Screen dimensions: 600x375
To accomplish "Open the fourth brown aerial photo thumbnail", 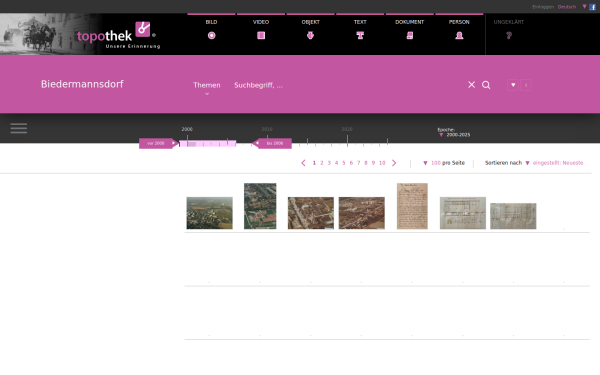I will [362, 213].
